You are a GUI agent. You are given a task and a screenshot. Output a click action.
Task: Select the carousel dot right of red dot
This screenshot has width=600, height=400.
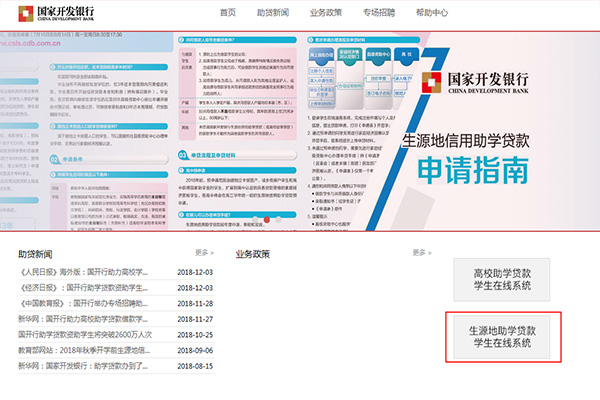(x=279, y=220)
